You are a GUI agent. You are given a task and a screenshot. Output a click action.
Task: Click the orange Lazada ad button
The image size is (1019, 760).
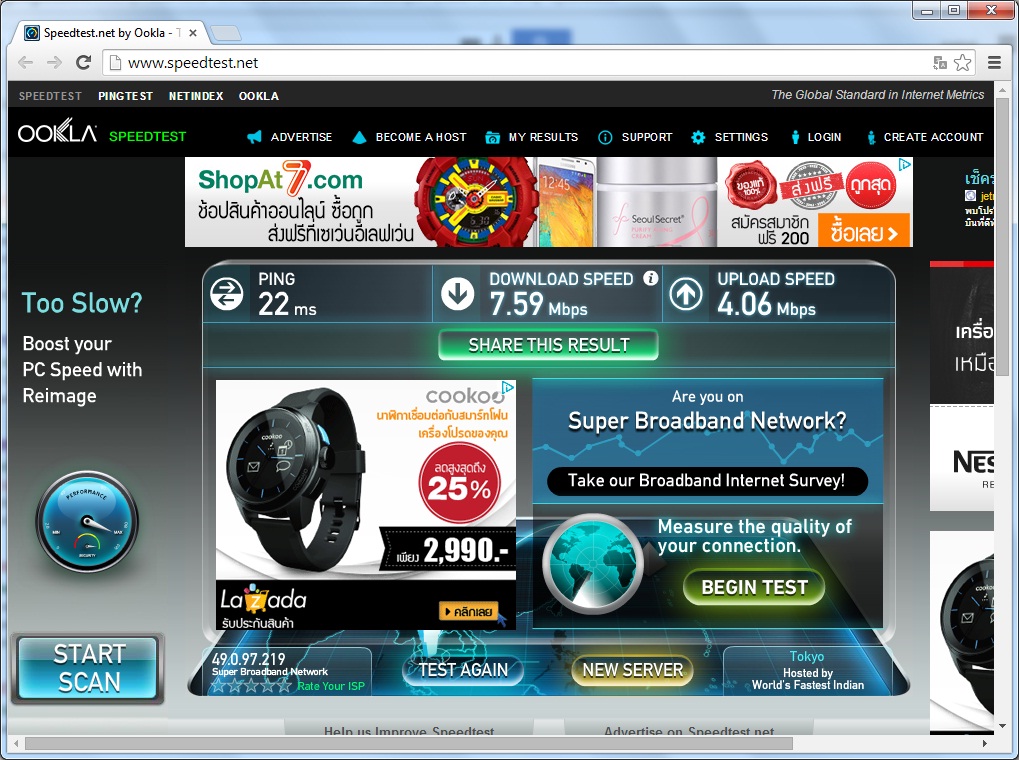pos(469,611)
